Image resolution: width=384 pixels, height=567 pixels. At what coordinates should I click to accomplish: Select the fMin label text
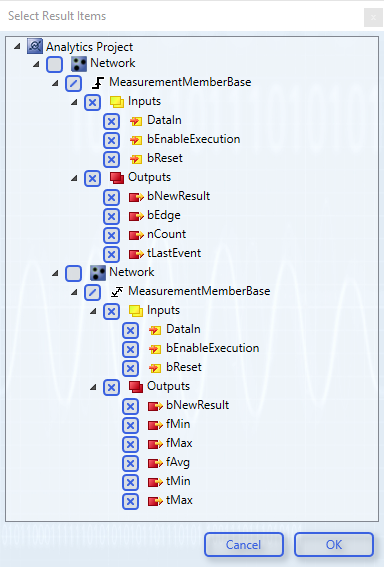pos(178,424)
